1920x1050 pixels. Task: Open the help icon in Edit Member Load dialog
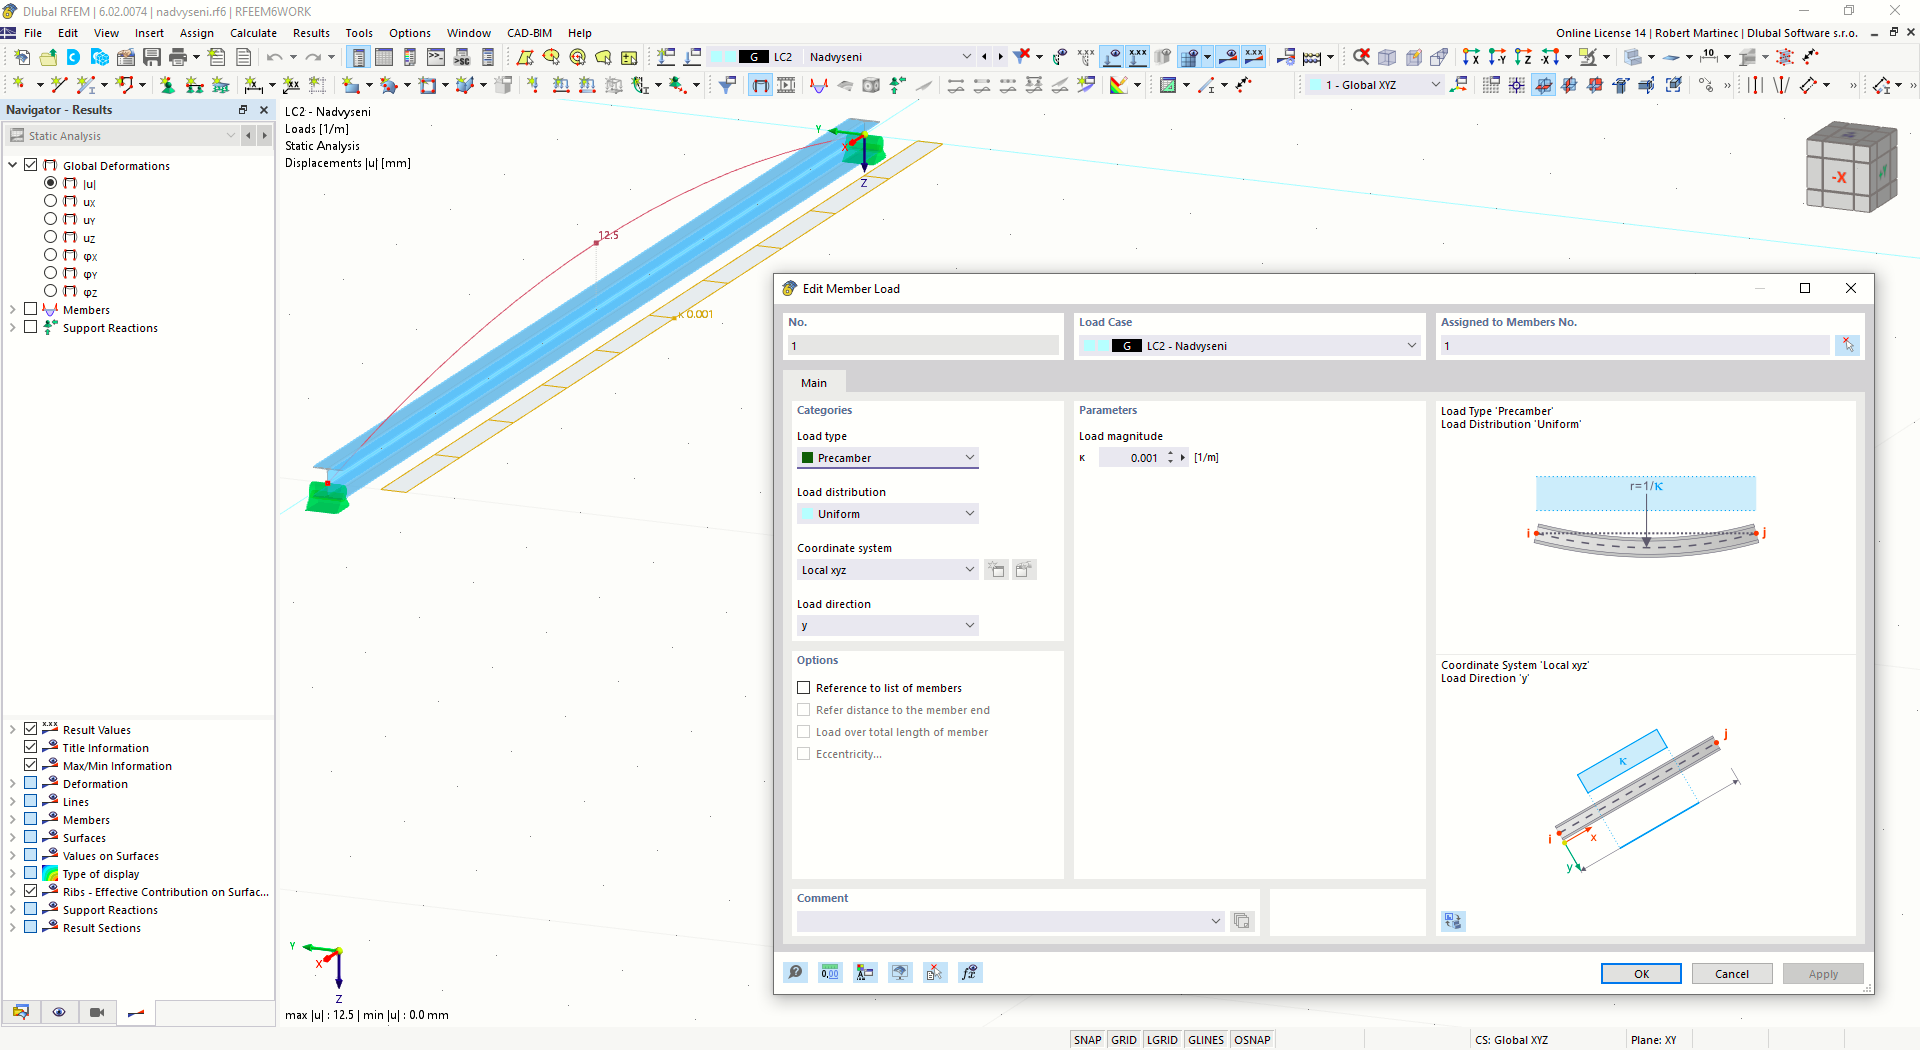coord(795,972)
